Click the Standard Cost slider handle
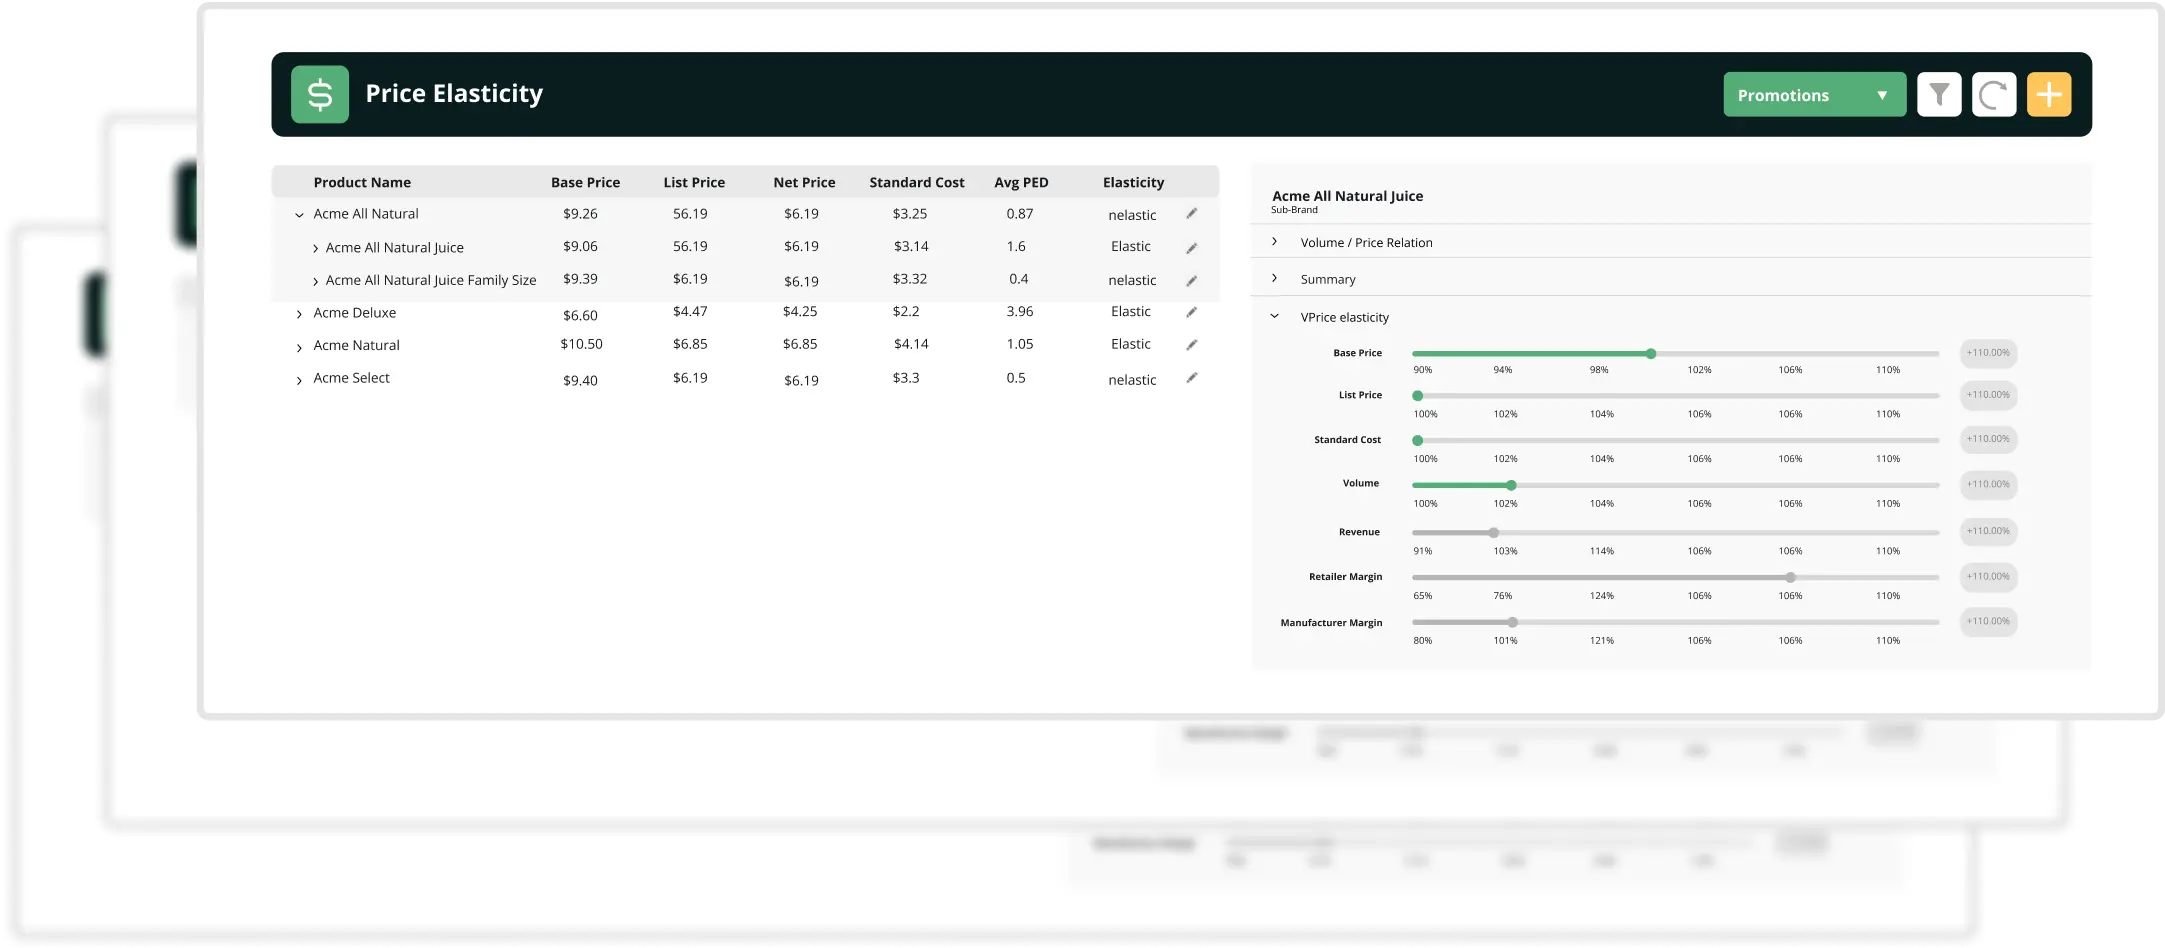Image resolution: width=2165 pixels, height=948 pixels. point(1418,441)
